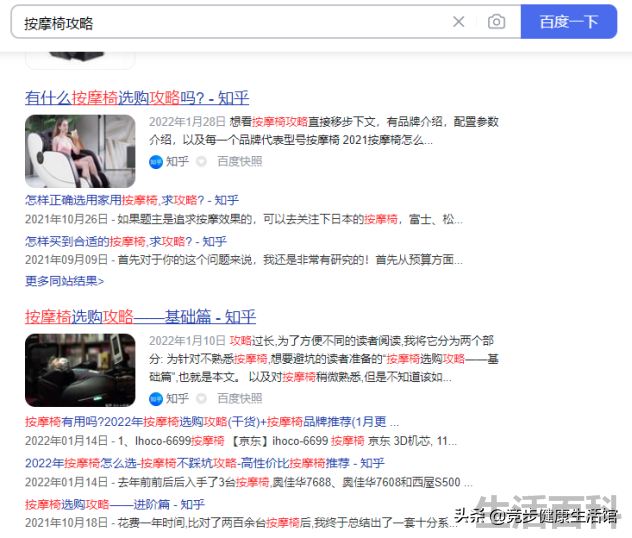Select snippet text dated 2022年1月28日
Image resolution: width=632 pixels, height=538 pixels.
tap(324, 131)
